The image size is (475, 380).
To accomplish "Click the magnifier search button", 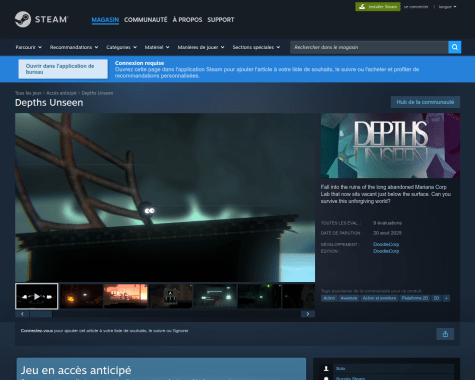I will pyautogui.click(x=455, y=47).
